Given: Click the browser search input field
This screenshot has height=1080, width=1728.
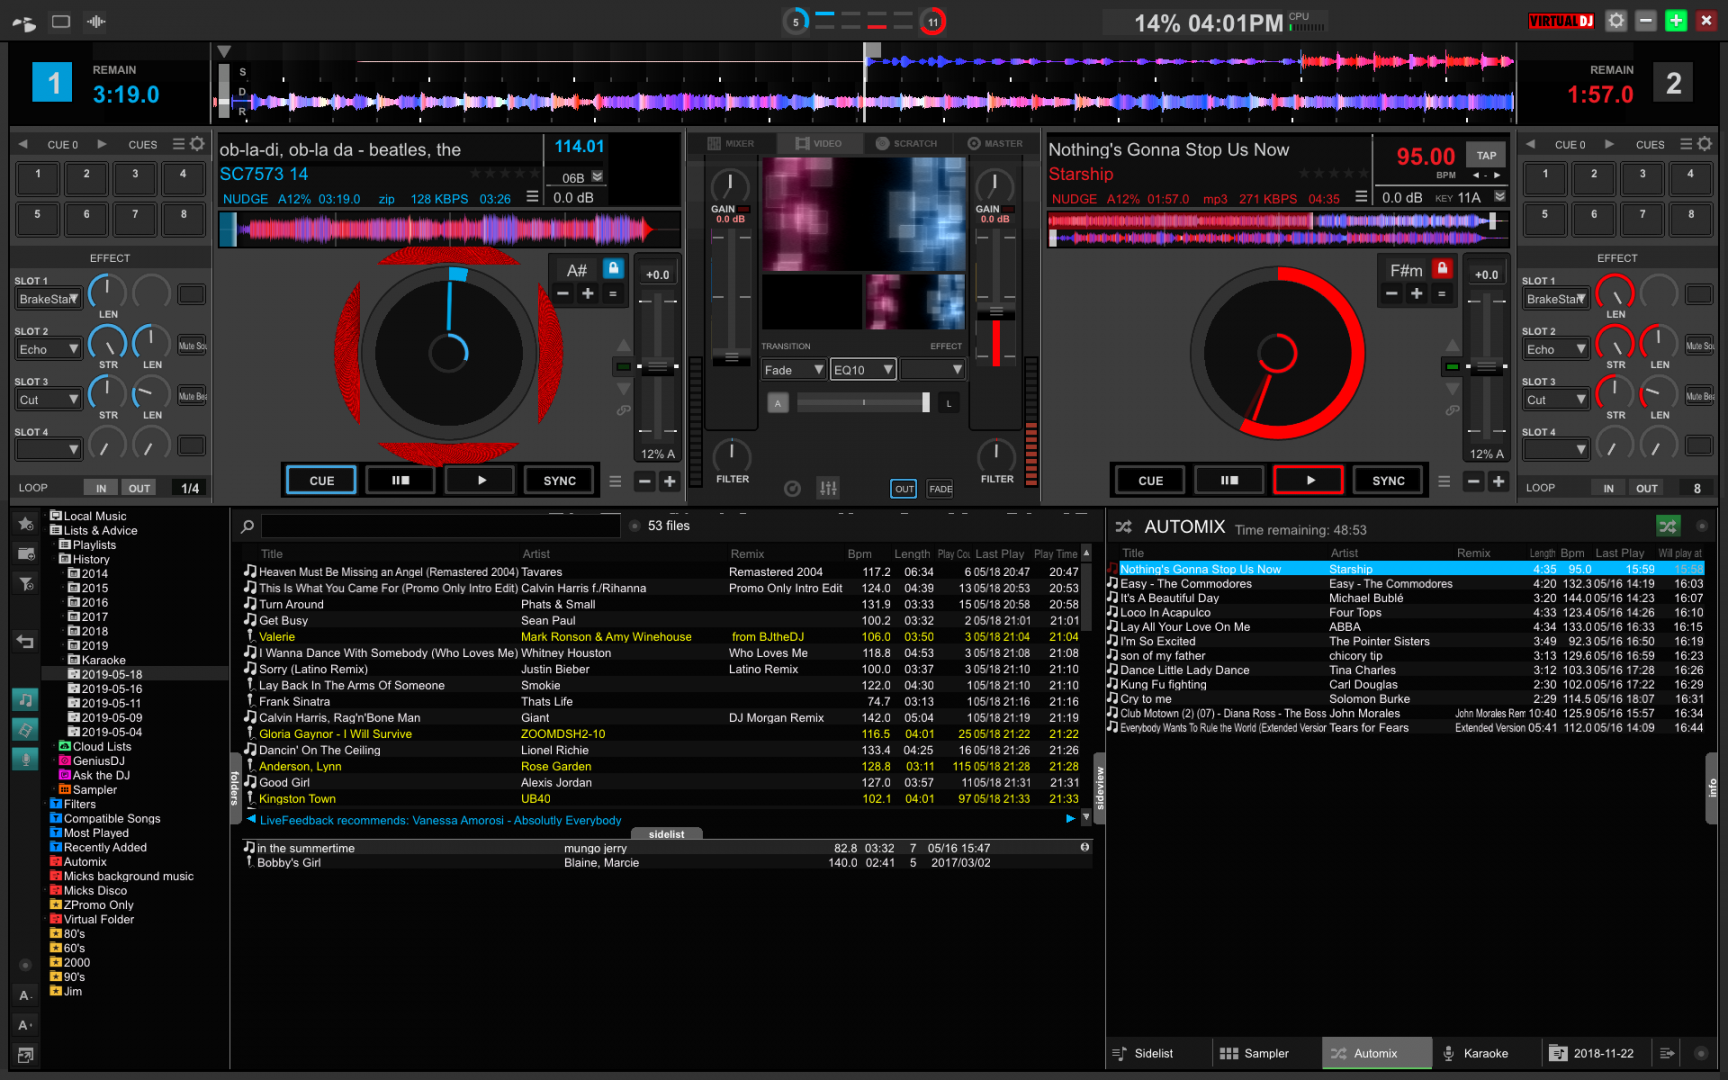Looking at the screenshot, I should pyautogui.click(x=441, y=526).
